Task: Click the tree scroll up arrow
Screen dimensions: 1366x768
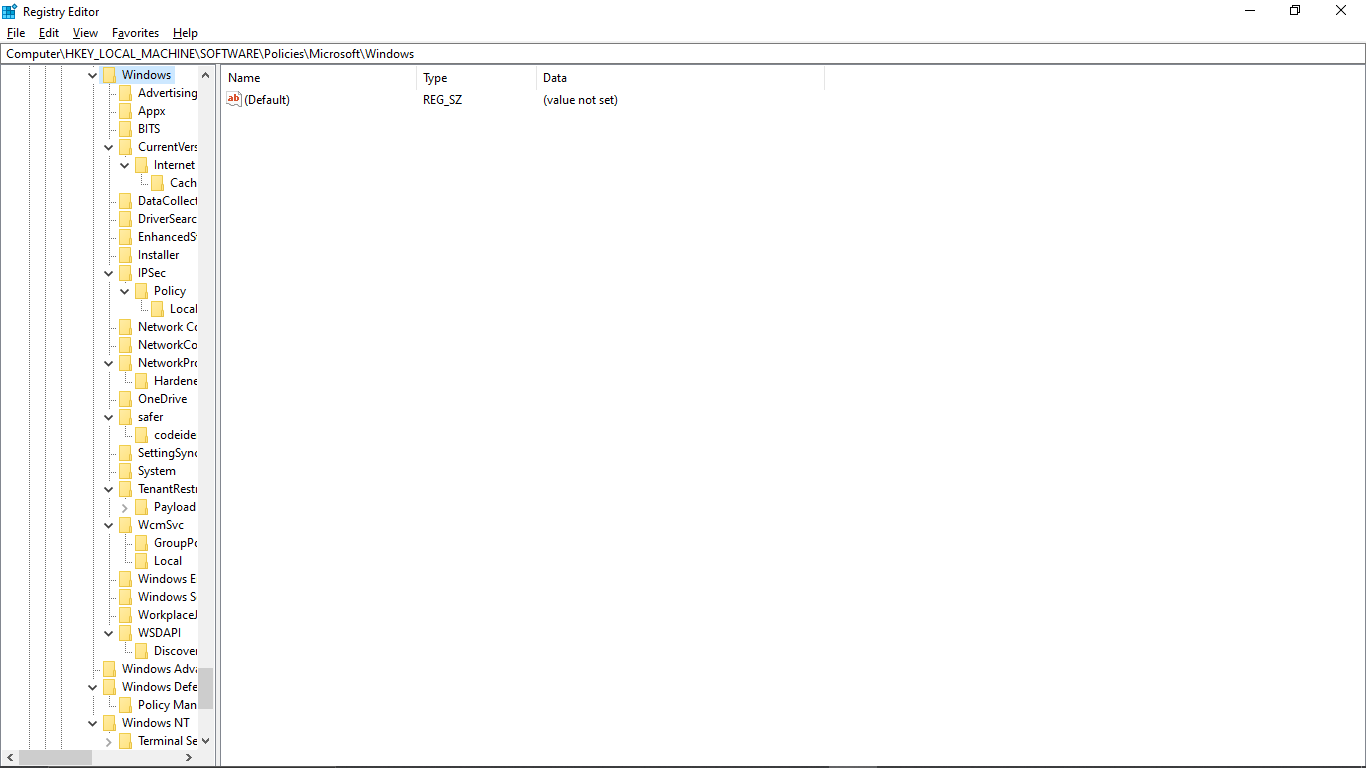Action: (205, 75)
